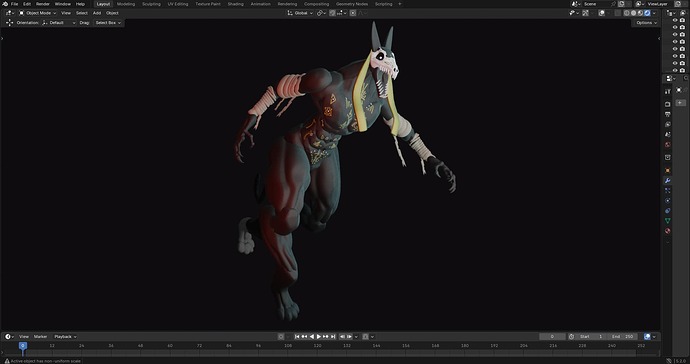The width and height of the screenshot is (690, 364).
Task: Open the Physics properties tab
Action: (668, 201)
